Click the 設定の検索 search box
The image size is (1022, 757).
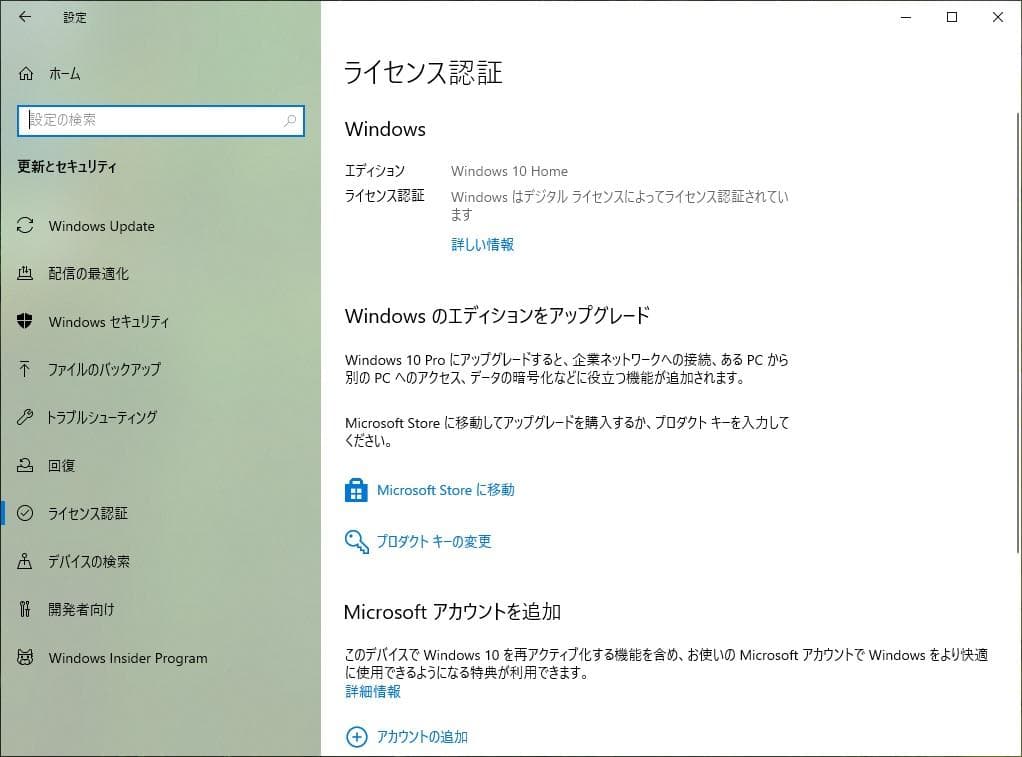(150, 120)
